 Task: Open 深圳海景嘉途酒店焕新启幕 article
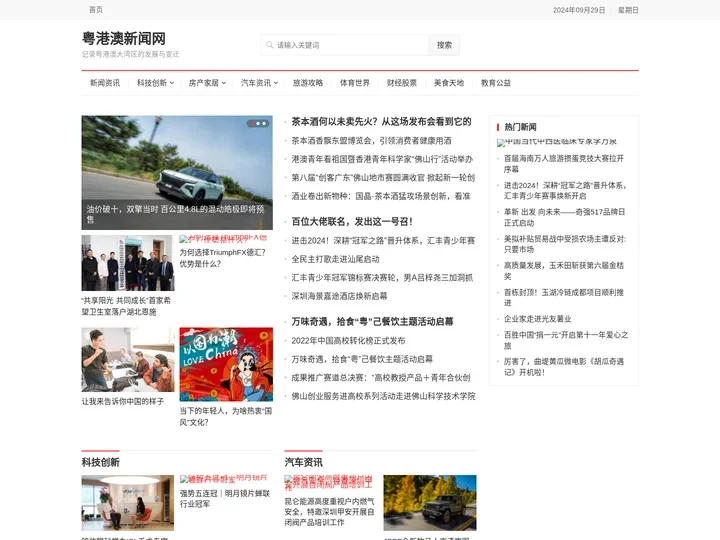point(339,296)
